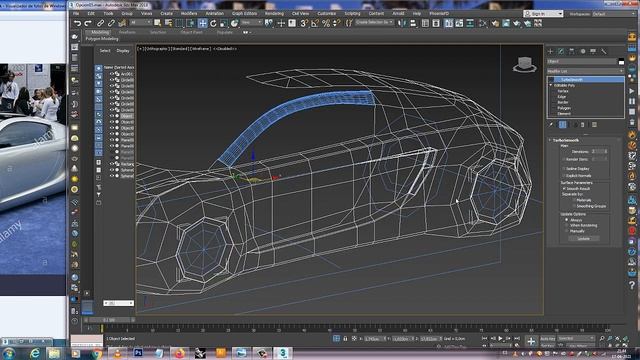640x360 pixels.
Task: Click the Select menu in Scene Explorer
Action: pos(105,51)
